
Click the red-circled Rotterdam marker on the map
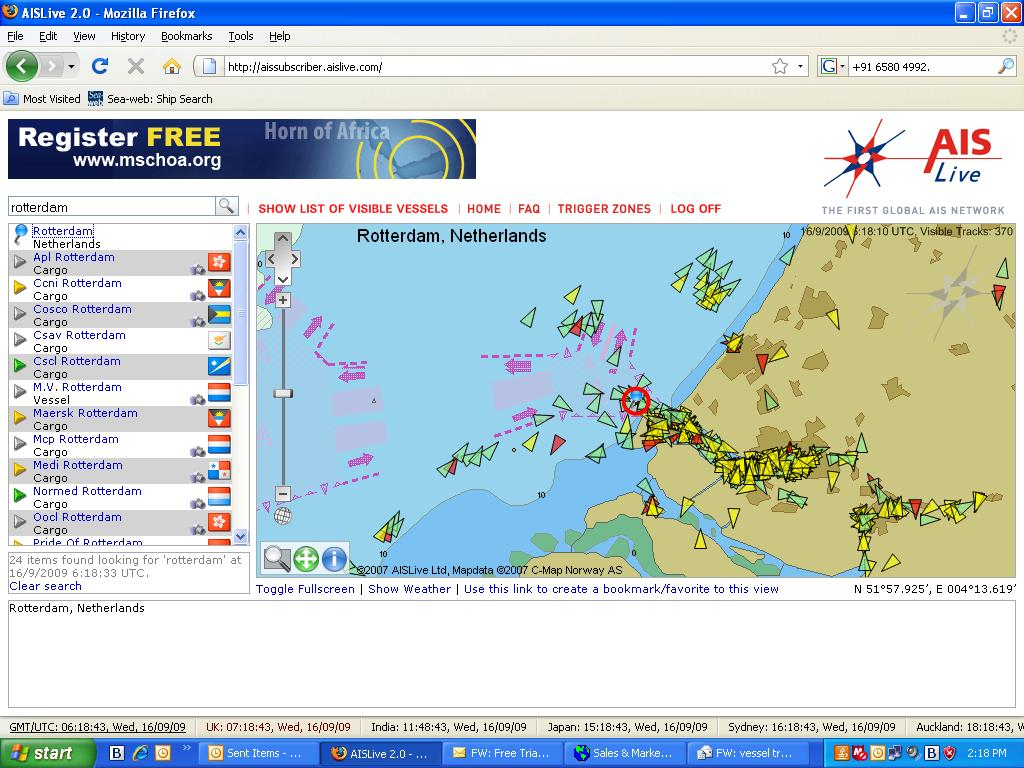click(635, 400)
